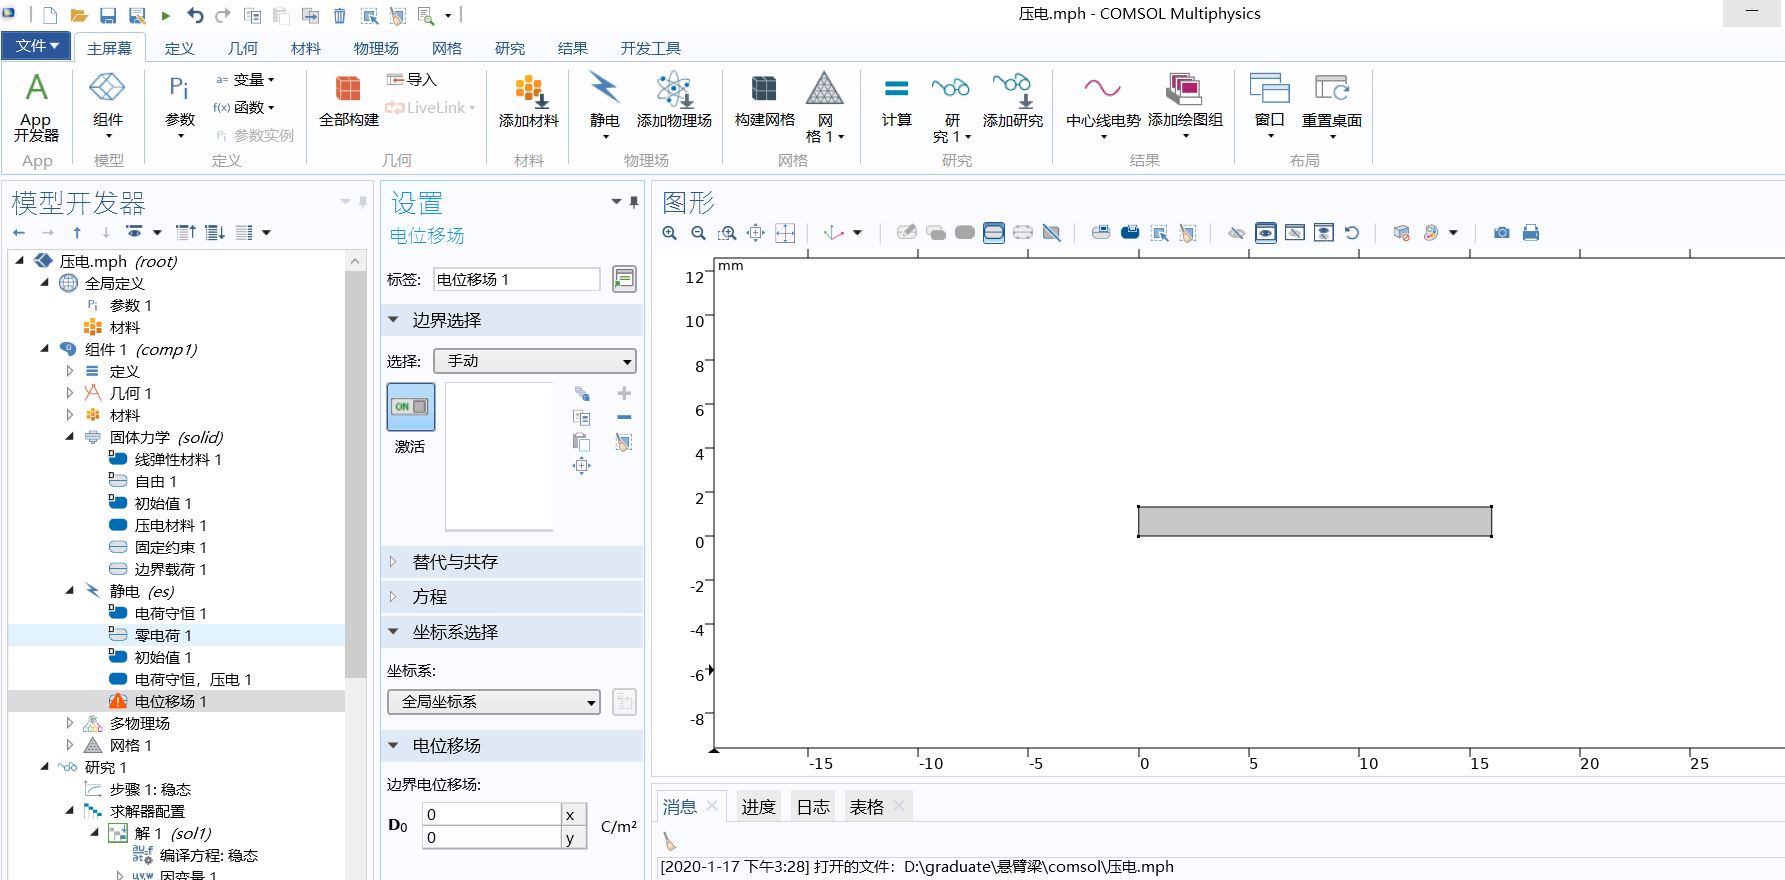The image size is (1785, 880).
Task: Toggle the 激活 selection switch
Action: tap(410, 407)
